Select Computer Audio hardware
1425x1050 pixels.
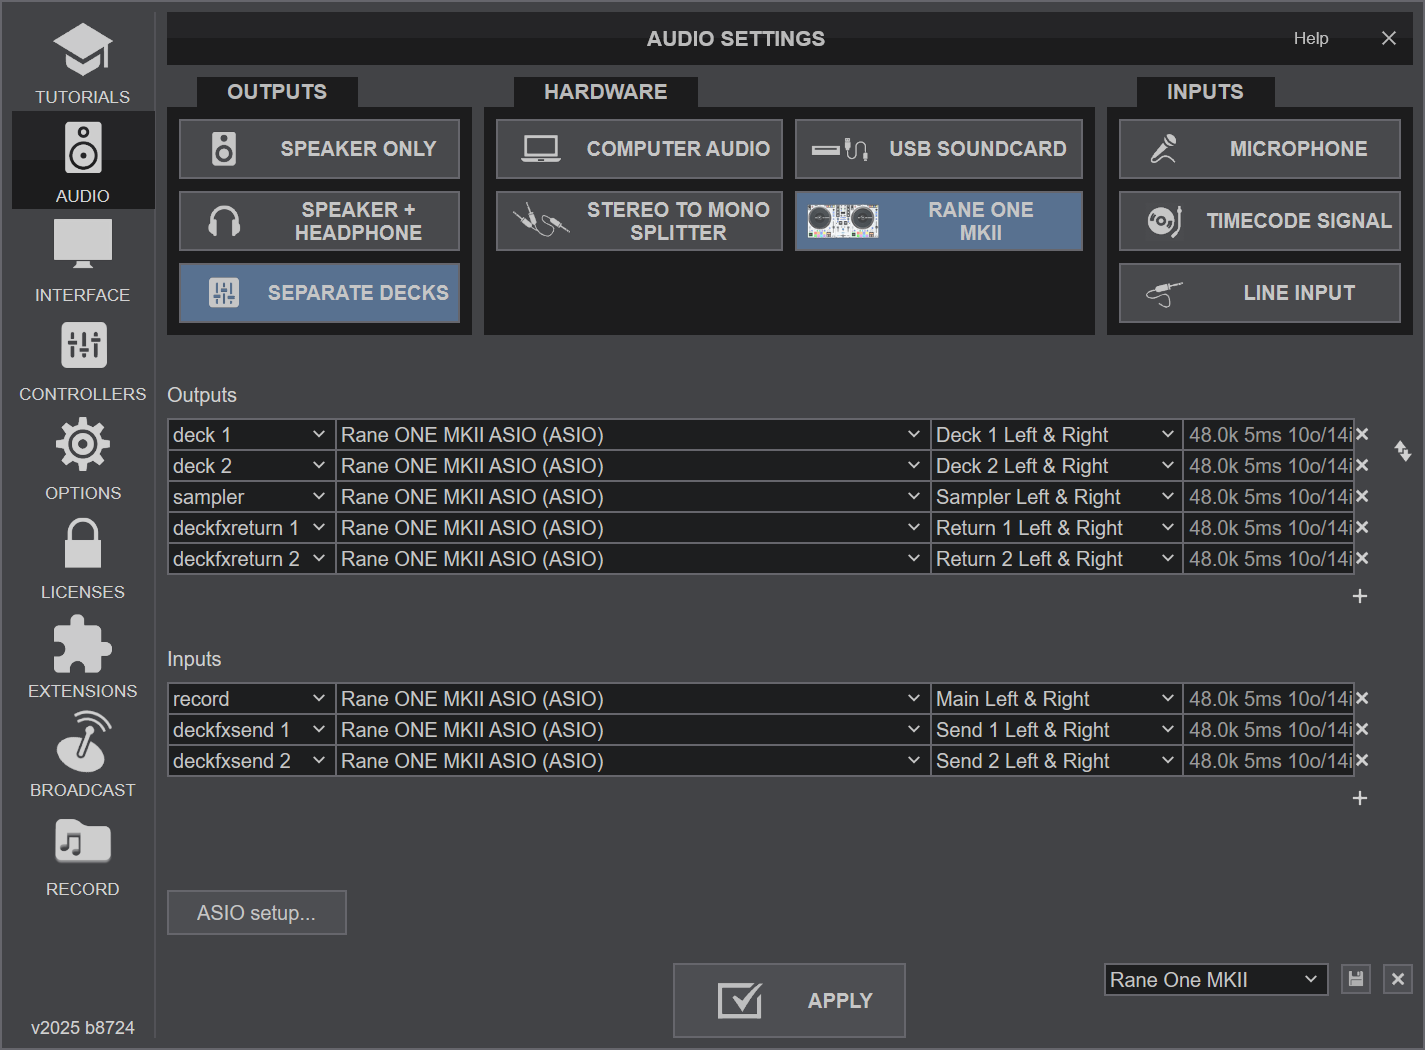(x=639, y=149)
